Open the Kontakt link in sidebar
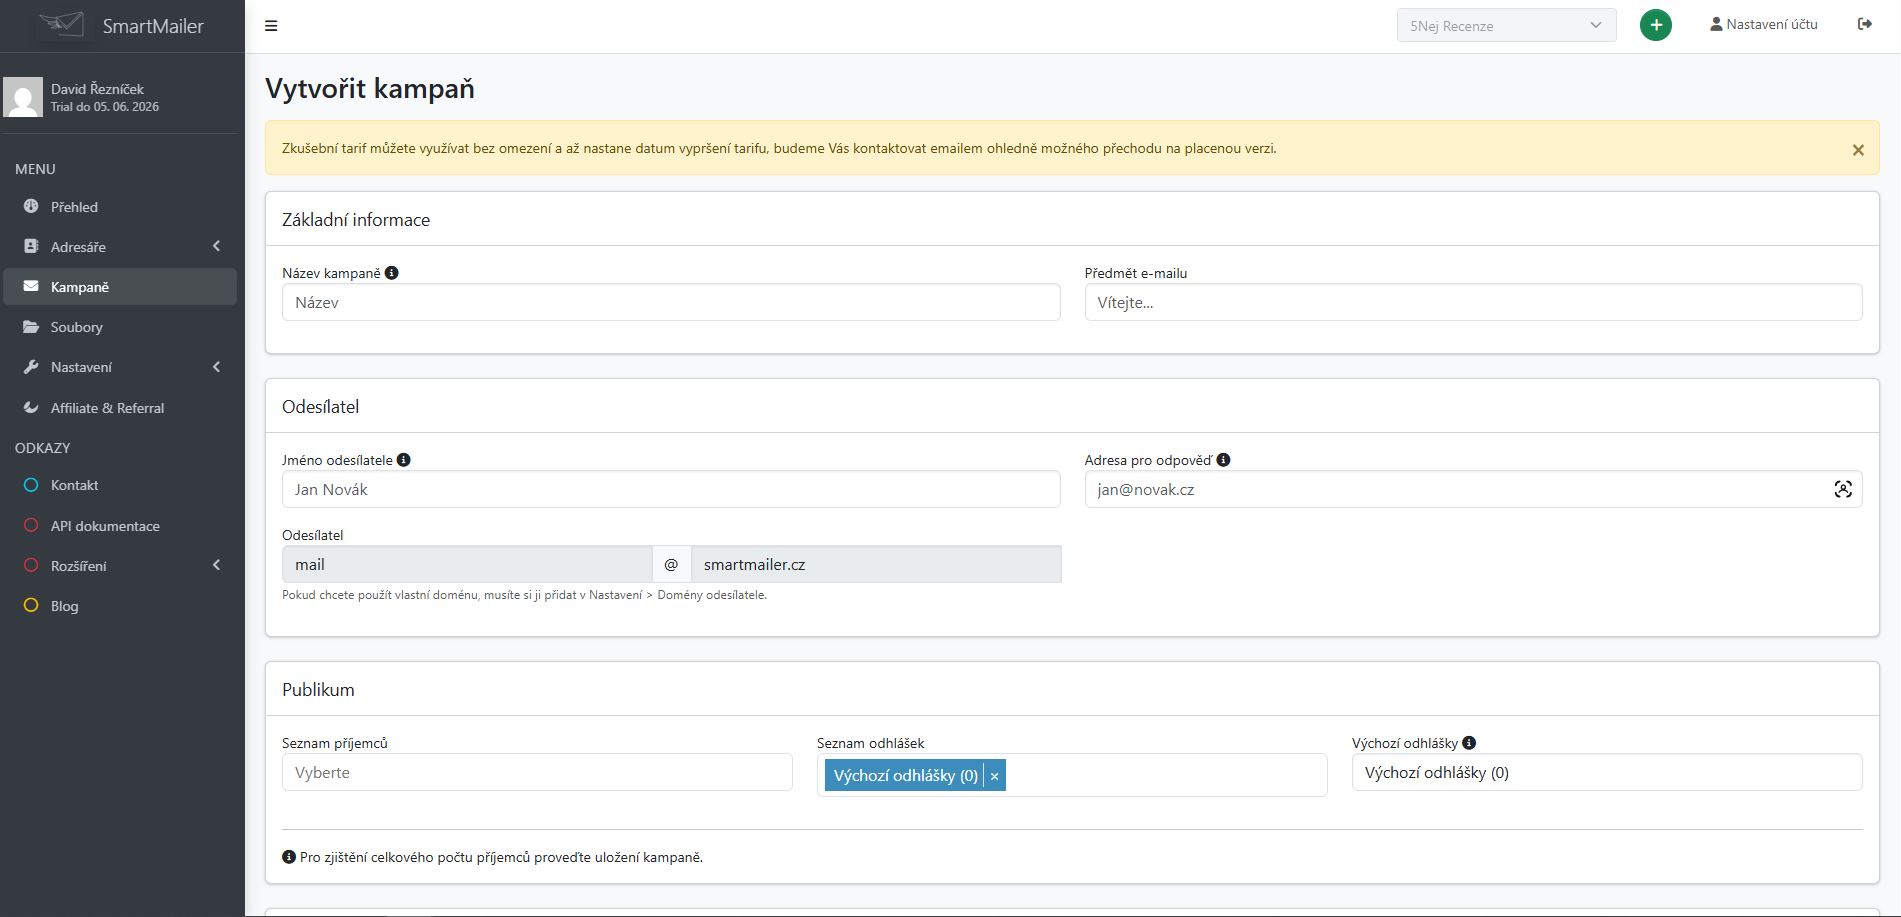This screenshot has height=917, width=1901. (x=120, y=485)
